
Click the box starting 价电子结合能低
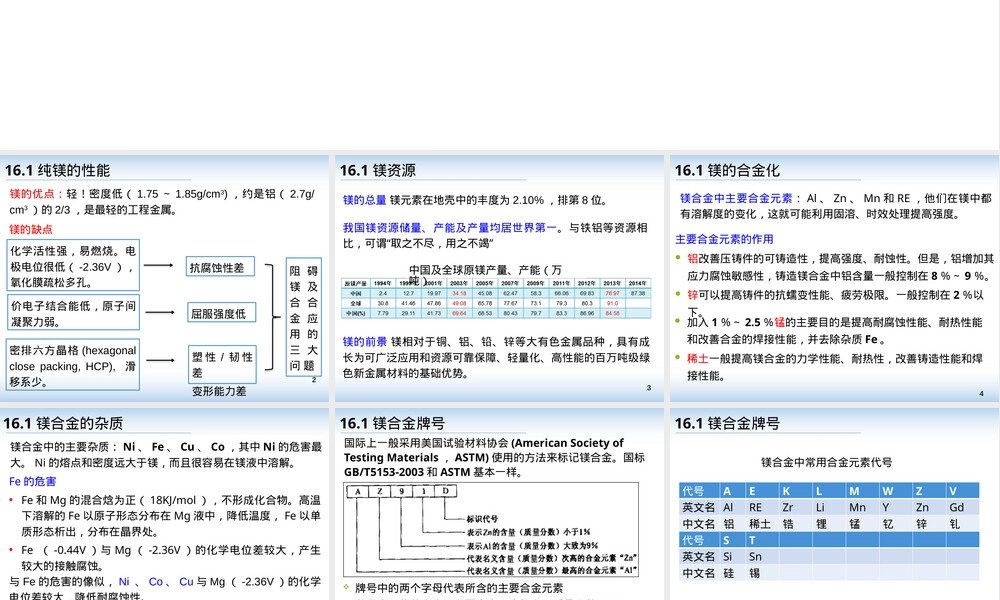tap(73, 312)
